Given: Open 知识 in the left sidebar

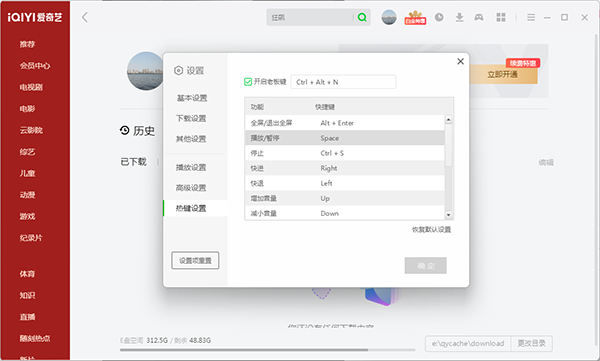Looking at the screenshot, I should point(27,295).
